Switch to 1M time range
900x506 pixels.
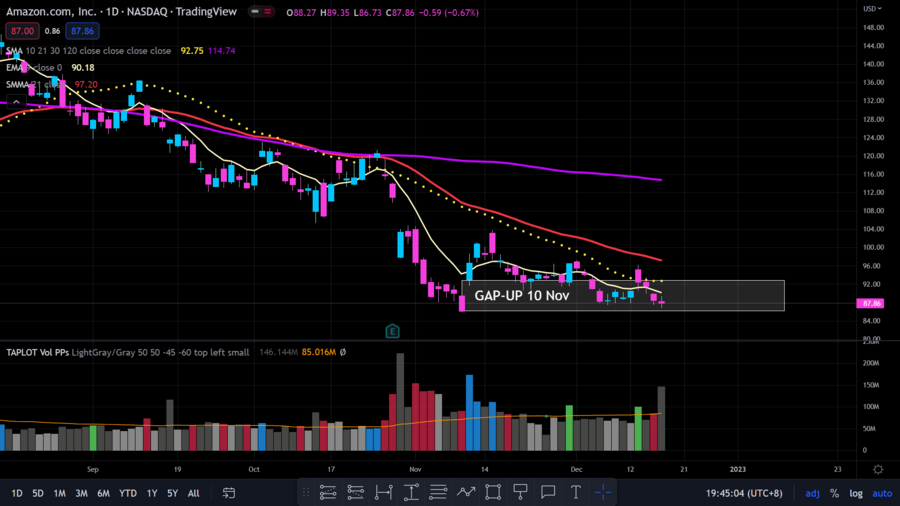pyautogui.click(x=59, y=493)
